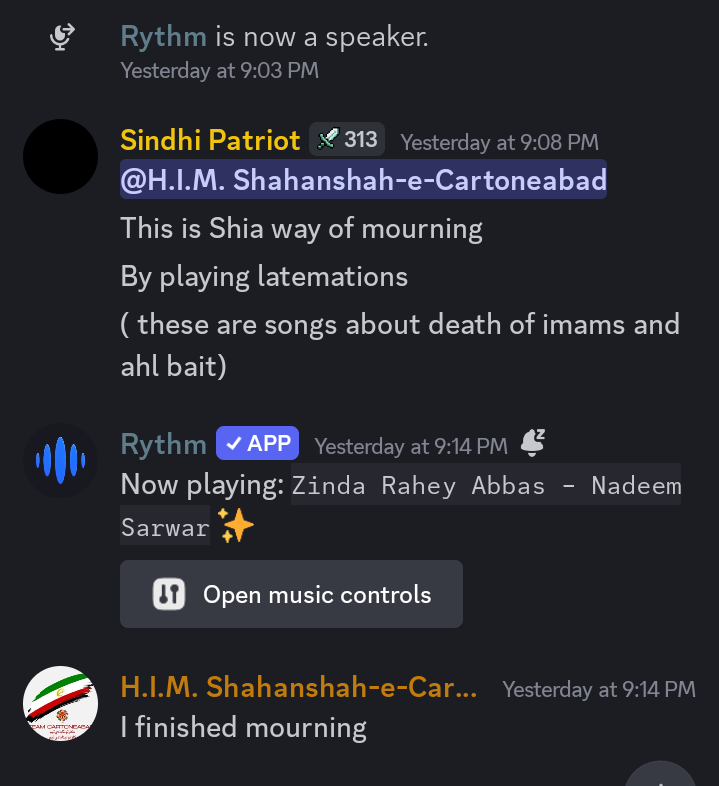Click the 9:03 PM speaker timestamp
The height and width of the screenshot is (786, 719).
coord(220,71)
